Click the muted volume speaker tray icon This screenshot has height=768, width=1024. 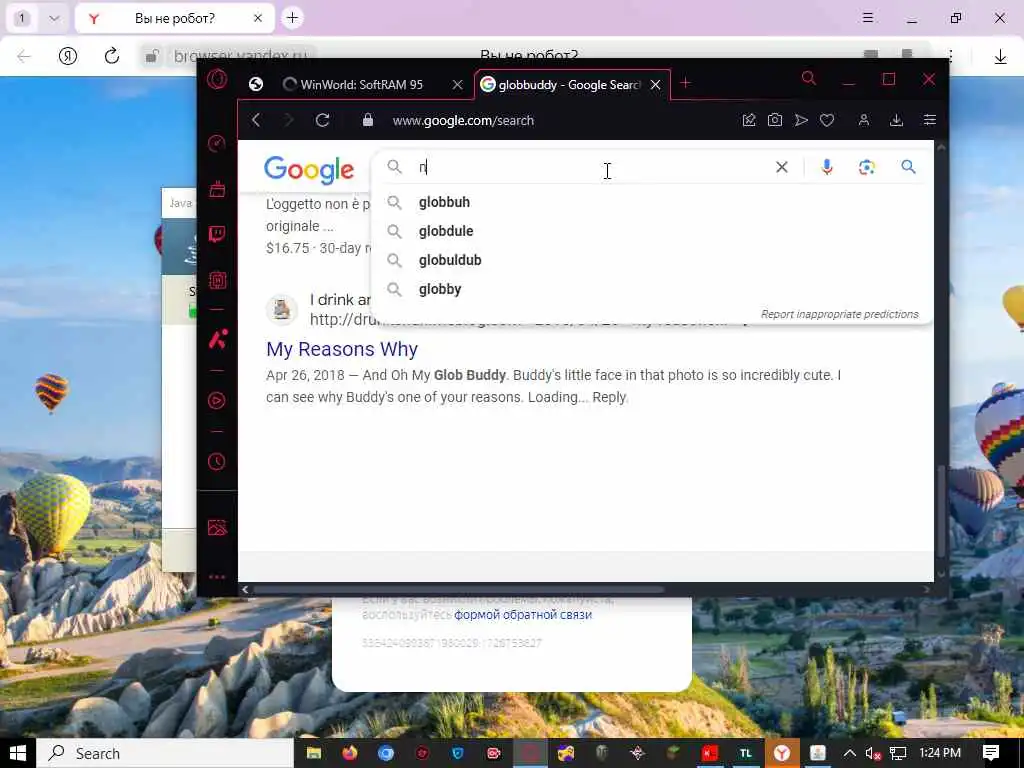click(x=873, y=753)
